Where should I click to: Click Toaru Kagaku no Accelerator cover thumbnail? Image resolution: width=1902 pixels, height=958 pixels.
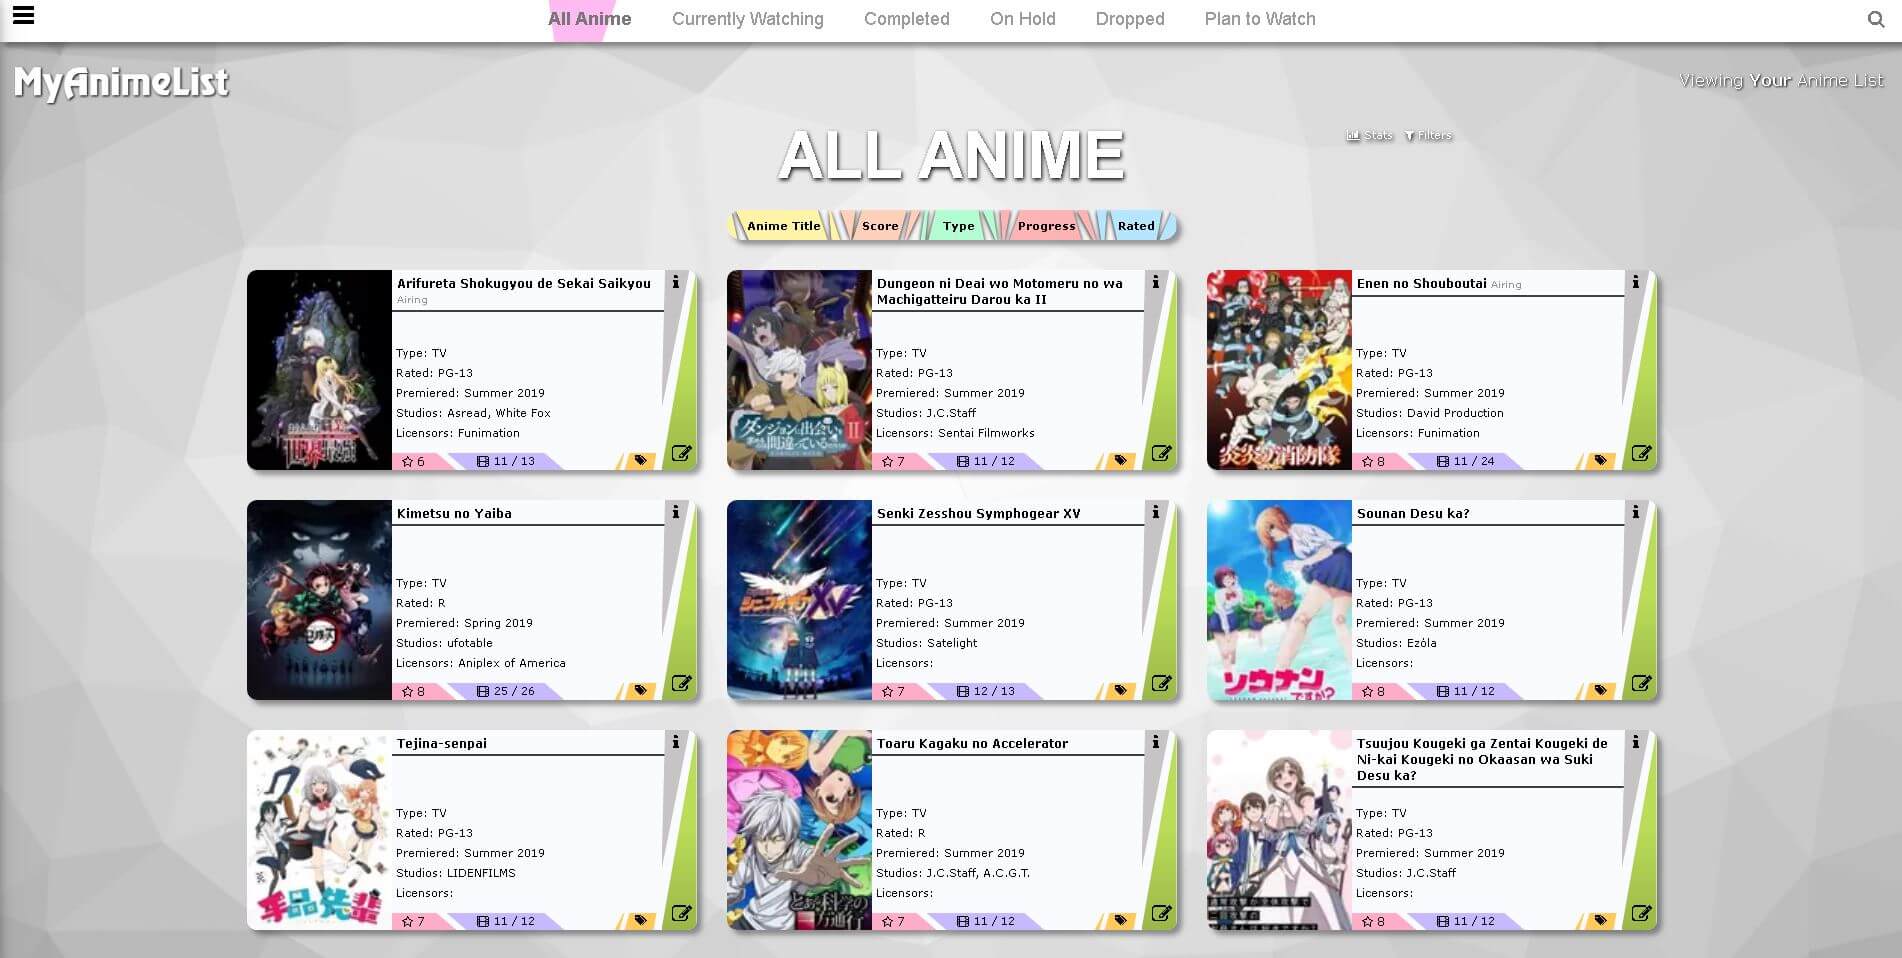(799, 830)
